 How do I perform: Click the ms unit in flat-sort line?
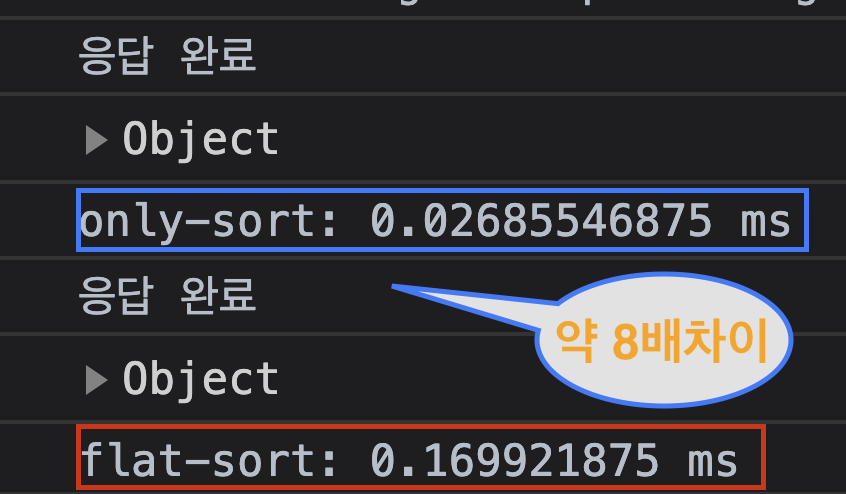click(713, 462)
